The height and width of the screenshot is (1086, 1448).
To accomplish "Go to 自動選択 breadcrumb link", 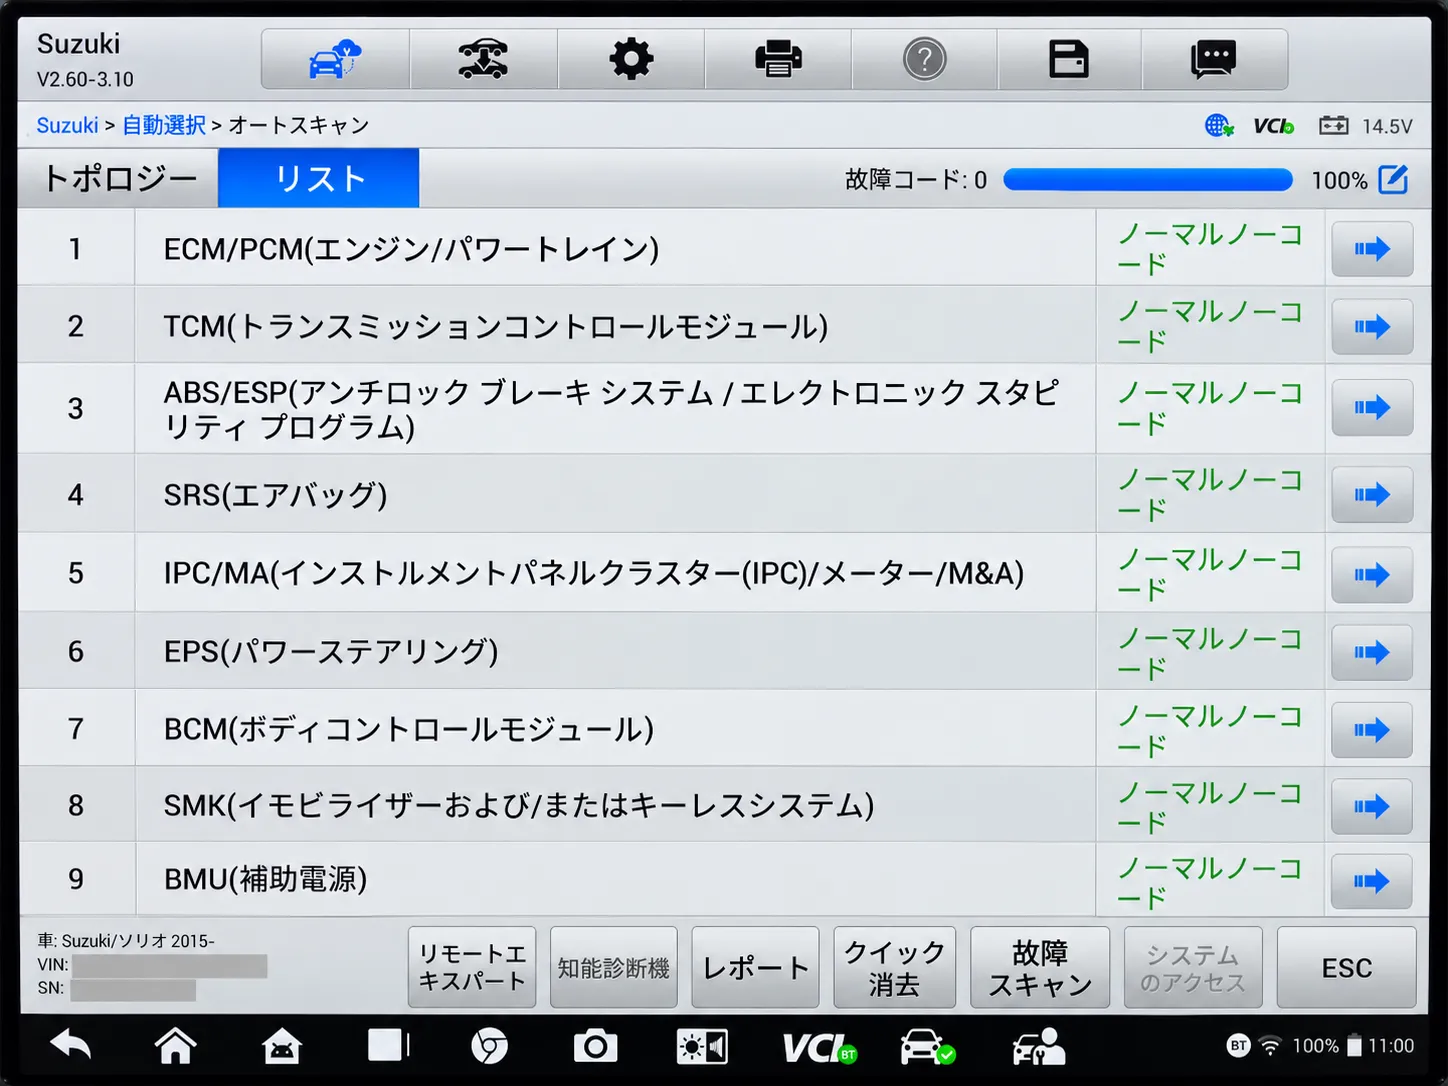I will click(164, 125).
